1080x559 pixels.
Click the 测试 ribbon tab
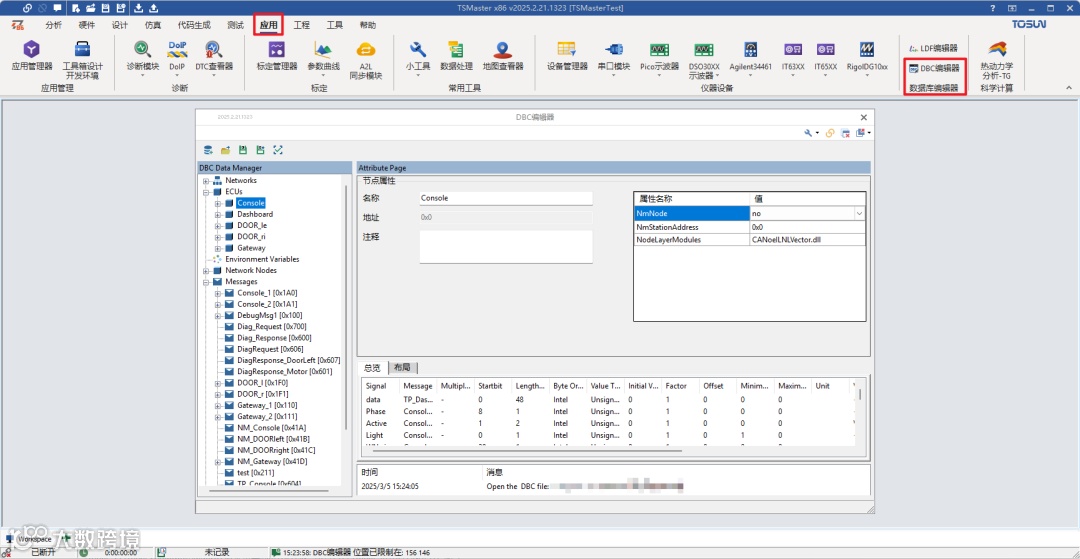point(236,25)
